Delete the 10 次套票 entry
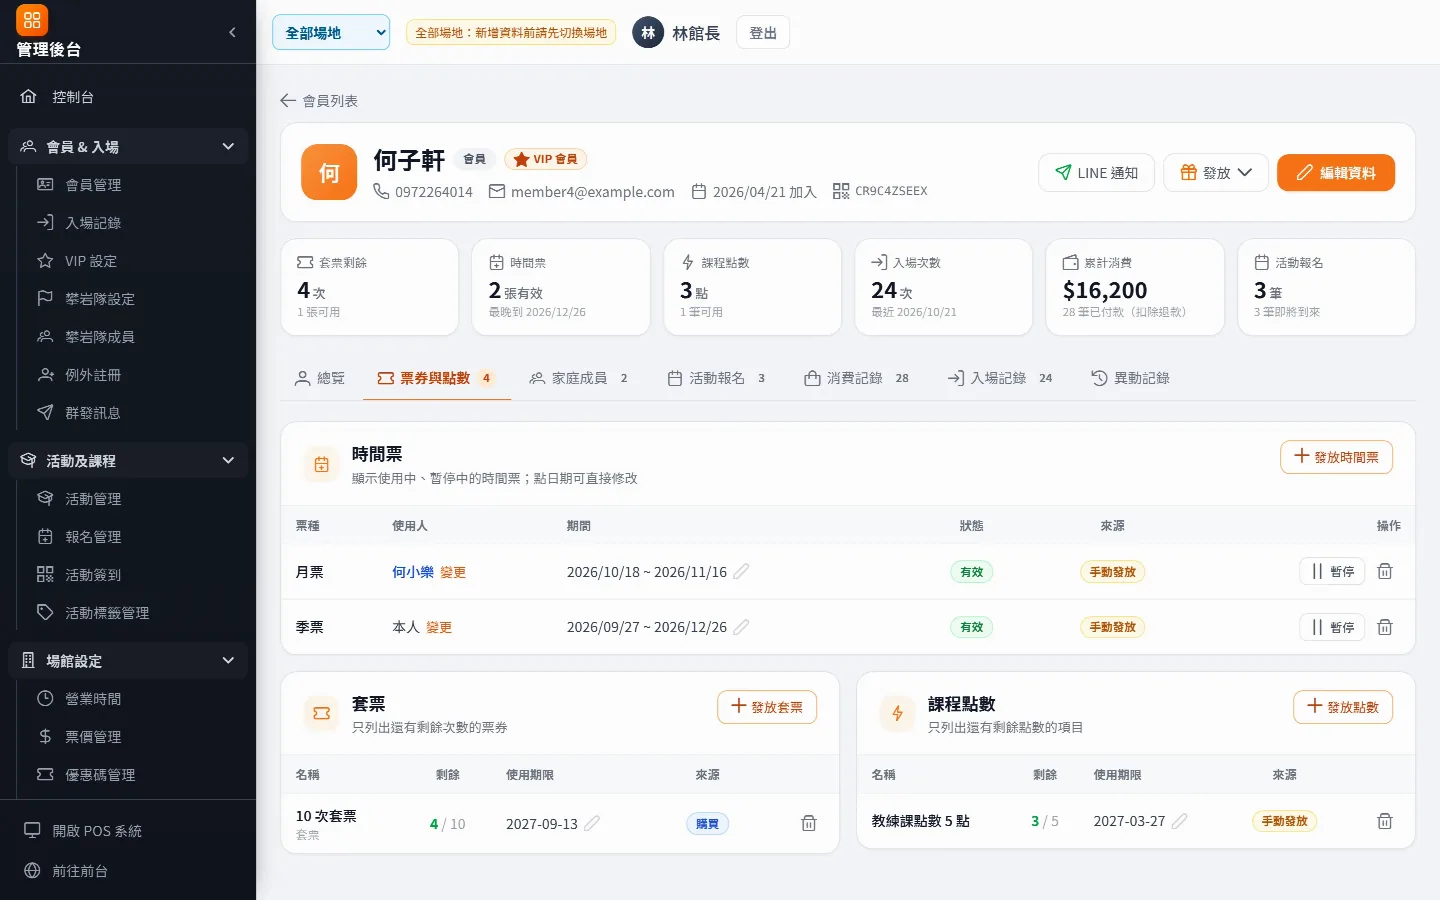The image size is (1440, 900). (809, 823)
